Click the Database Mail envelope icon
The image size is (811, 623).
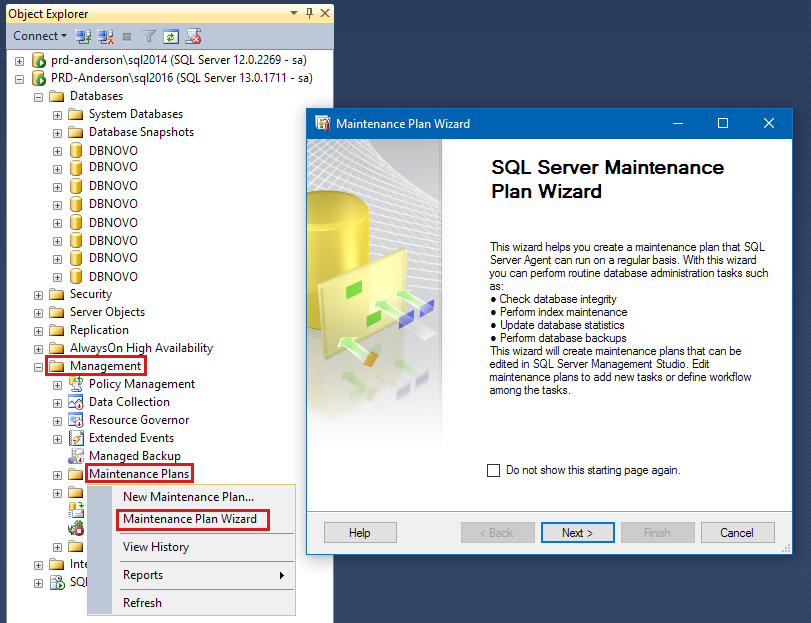pos(76,510)
